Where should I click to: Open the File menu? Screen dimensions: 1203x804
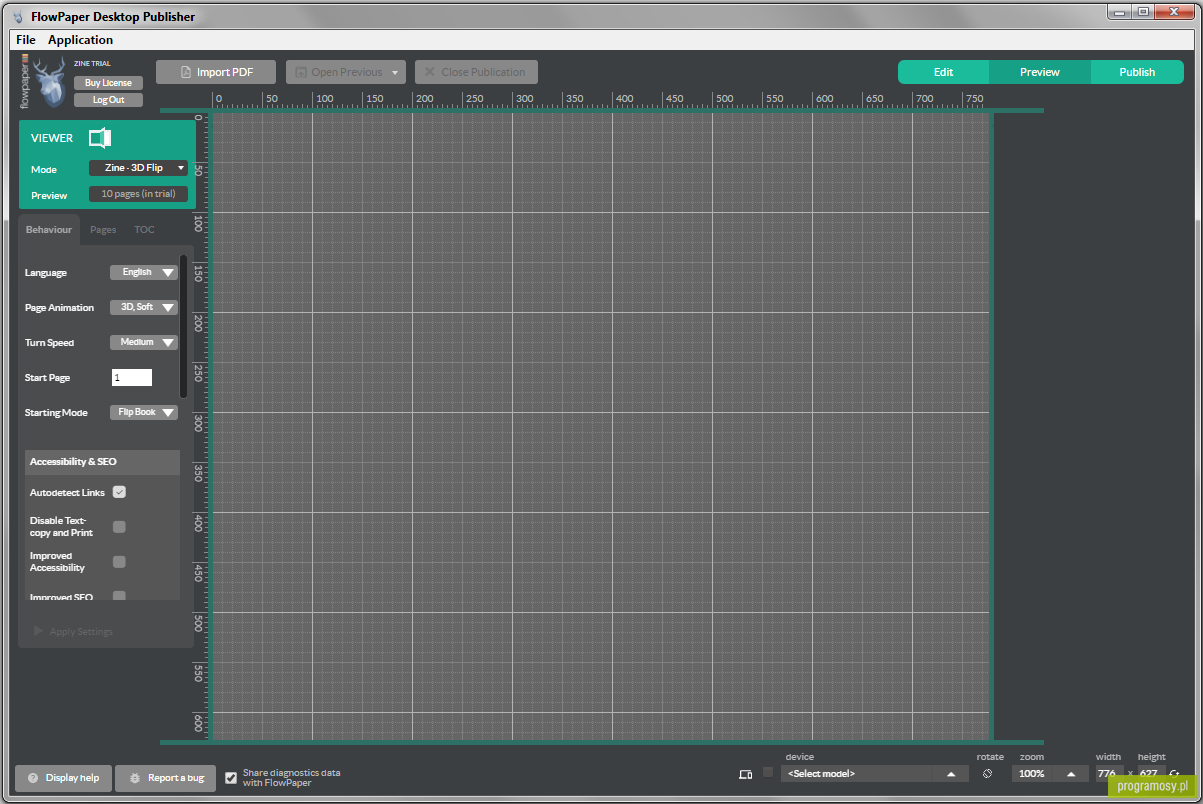click(x=26, y=40)
